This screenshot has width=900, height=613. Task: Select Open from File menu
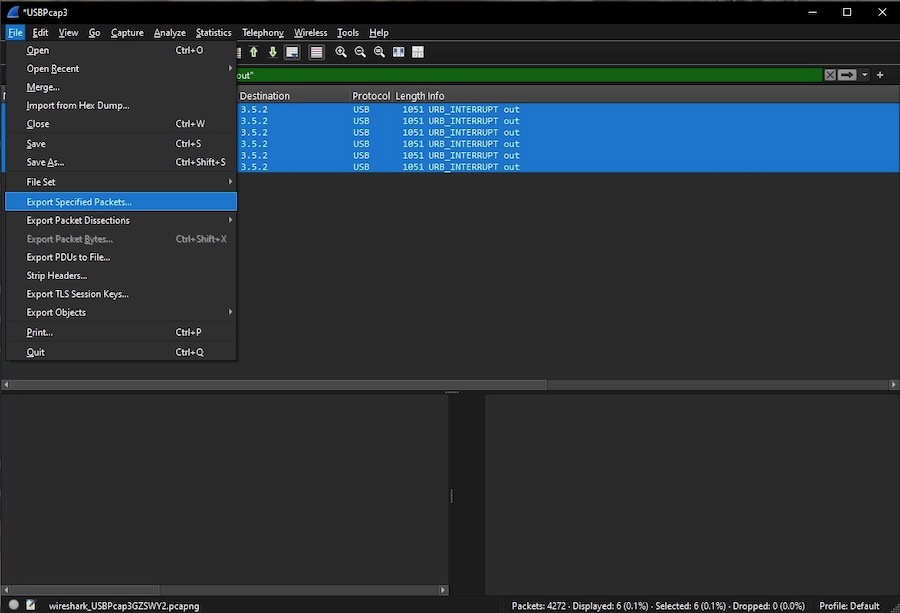click(121, 50)
